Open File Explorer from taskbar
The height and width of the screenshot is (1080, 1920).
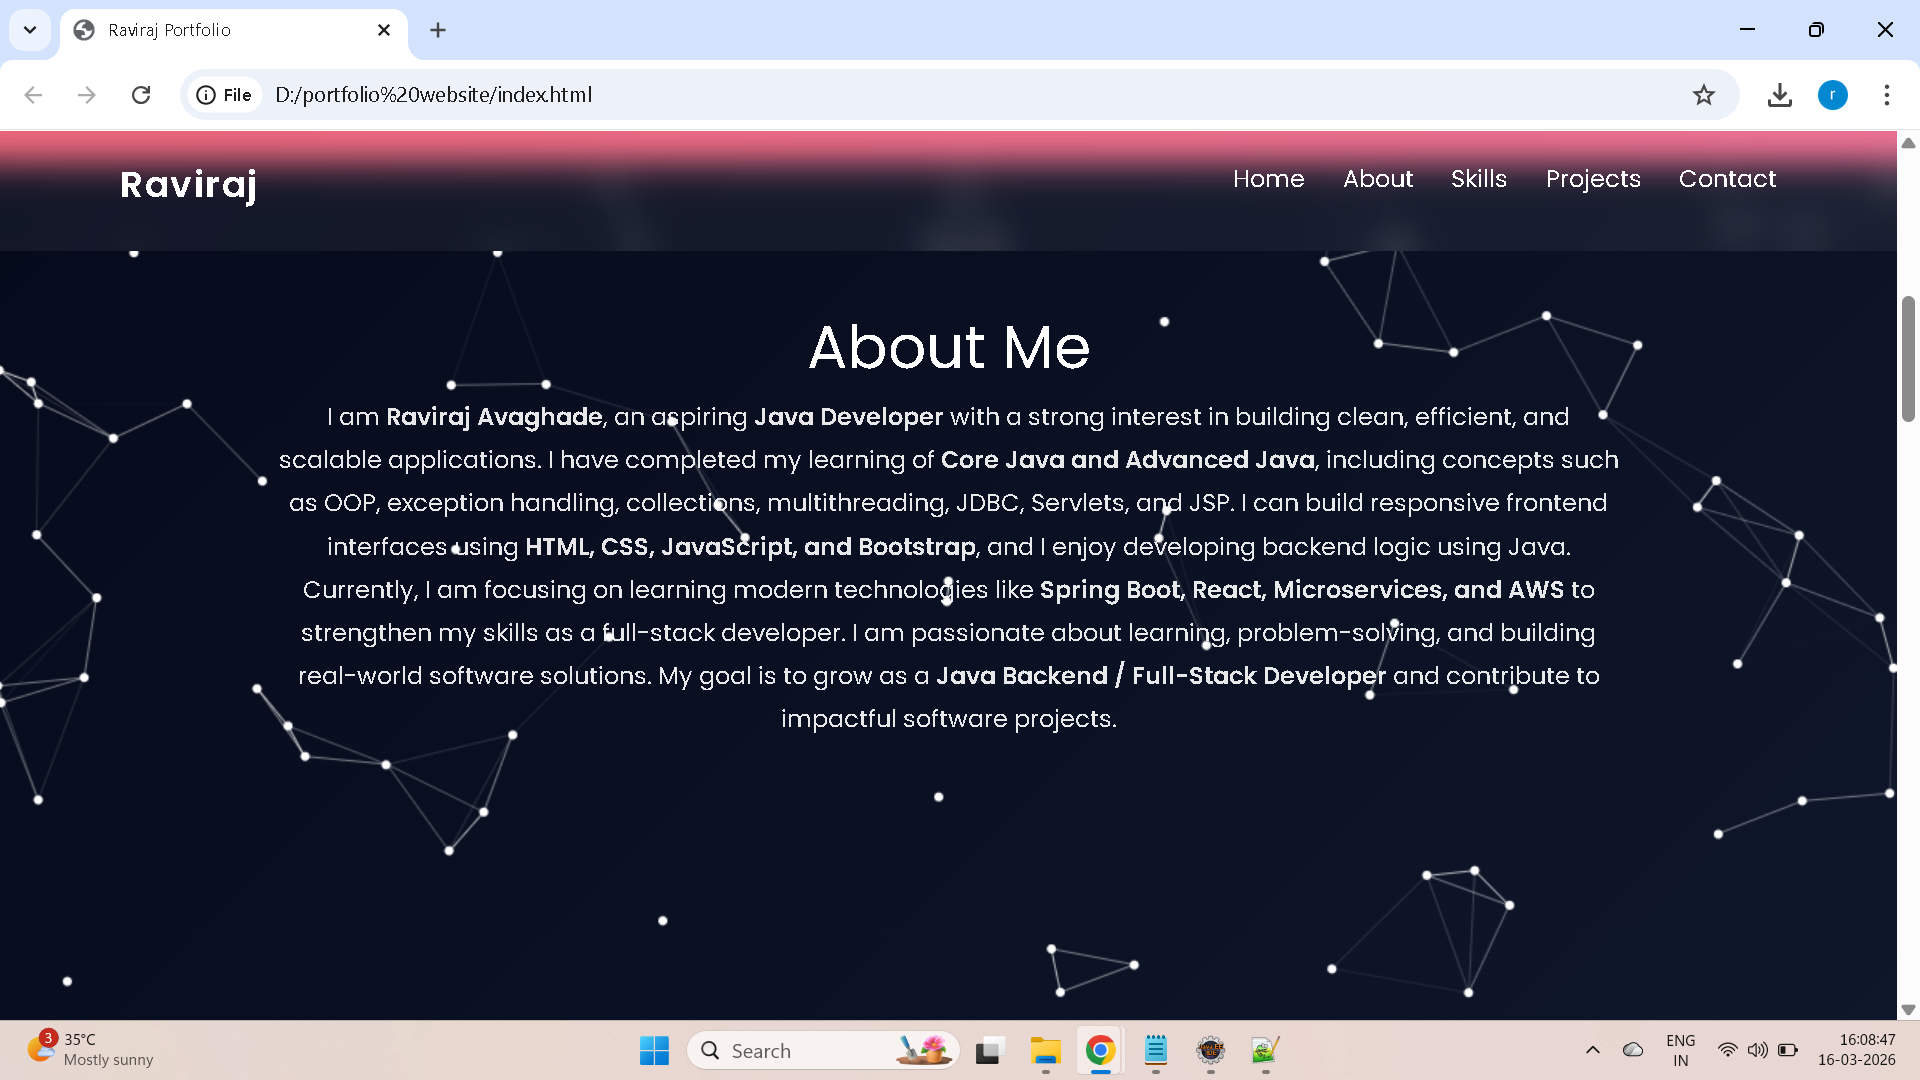pyautogui.click(x=1045, y=1050)
